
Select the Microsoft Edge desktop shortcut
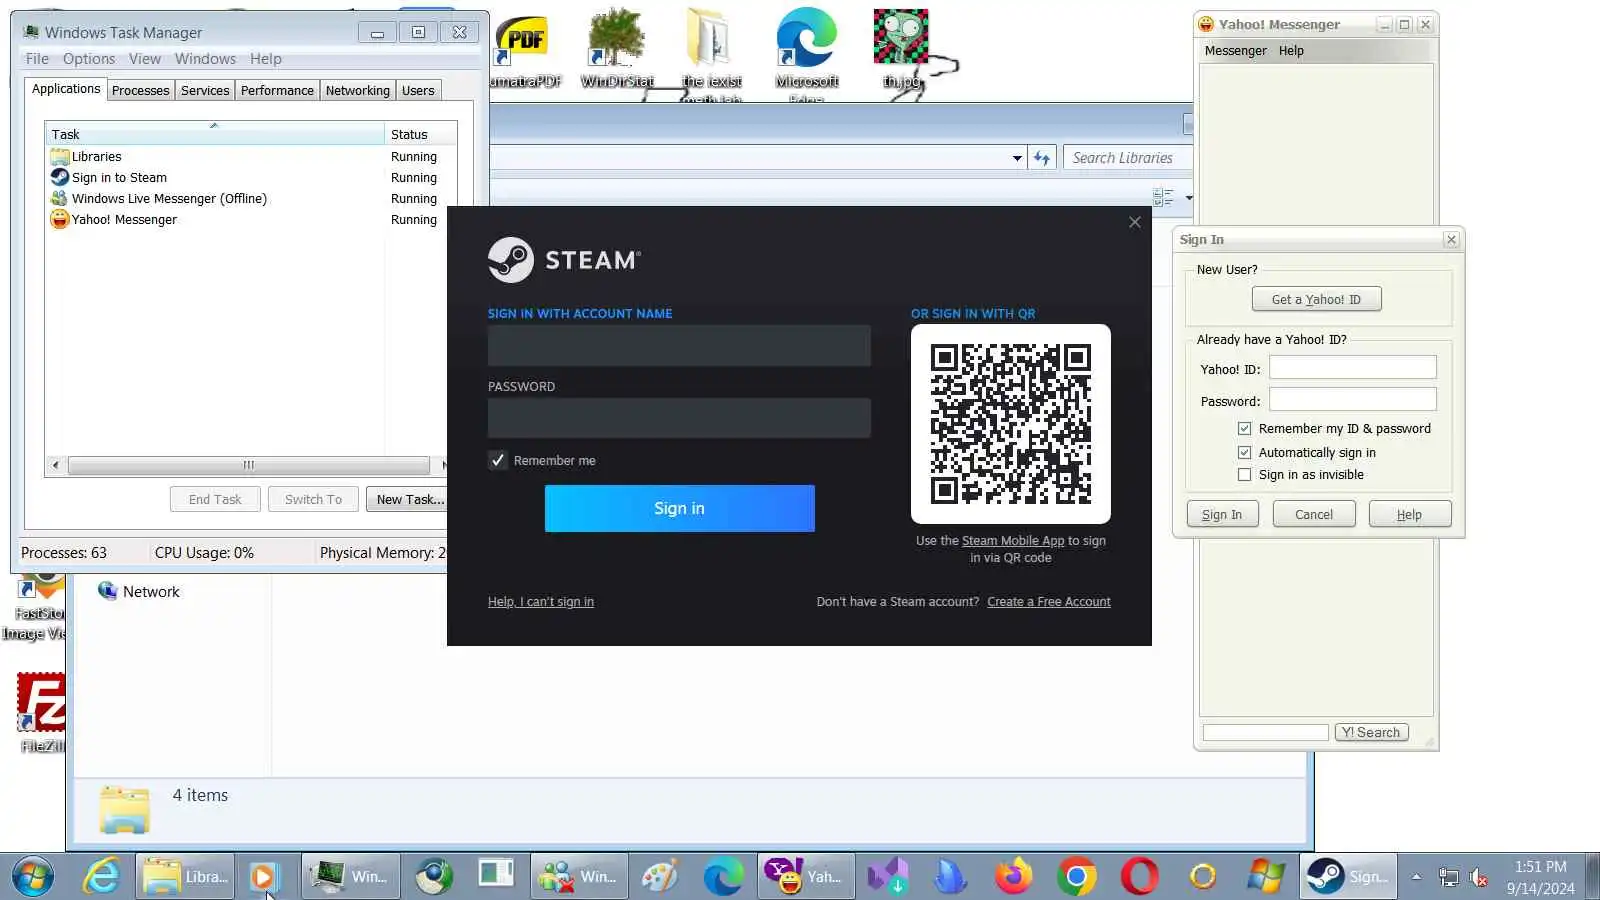coord(807,53)
